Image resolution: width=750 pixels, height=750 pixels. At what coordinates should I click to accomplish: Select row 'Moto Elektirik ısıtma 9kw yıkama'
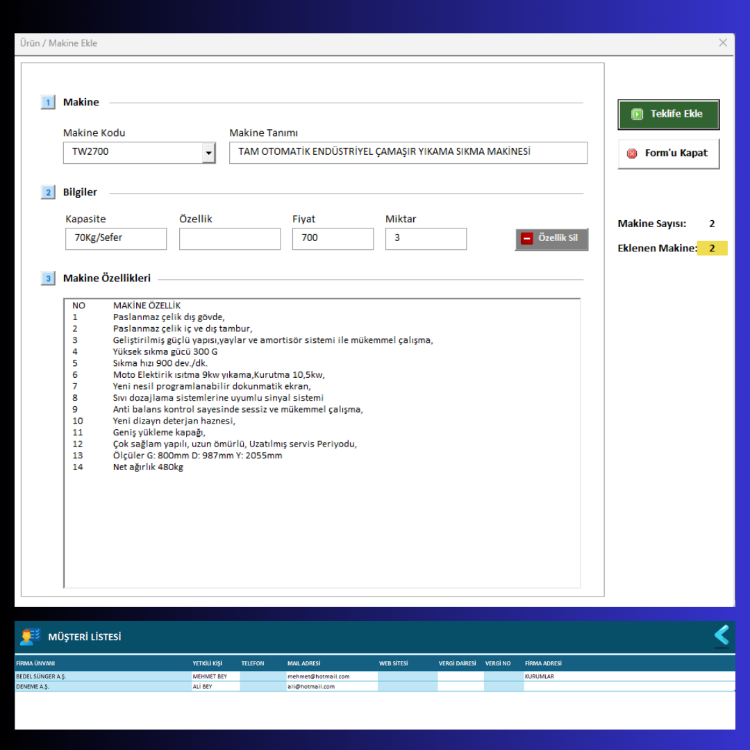point(321,375)
